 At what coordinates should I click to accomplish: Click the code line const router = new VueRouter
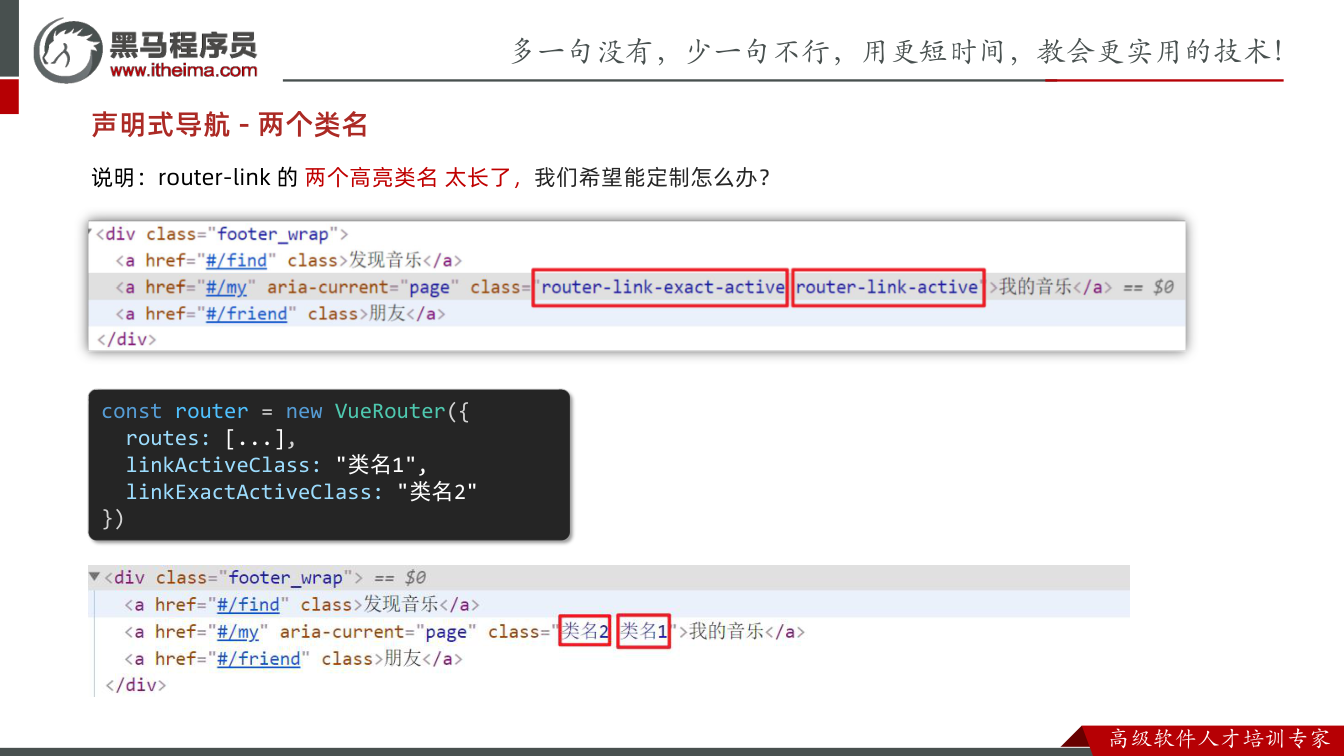pos(285,411)
